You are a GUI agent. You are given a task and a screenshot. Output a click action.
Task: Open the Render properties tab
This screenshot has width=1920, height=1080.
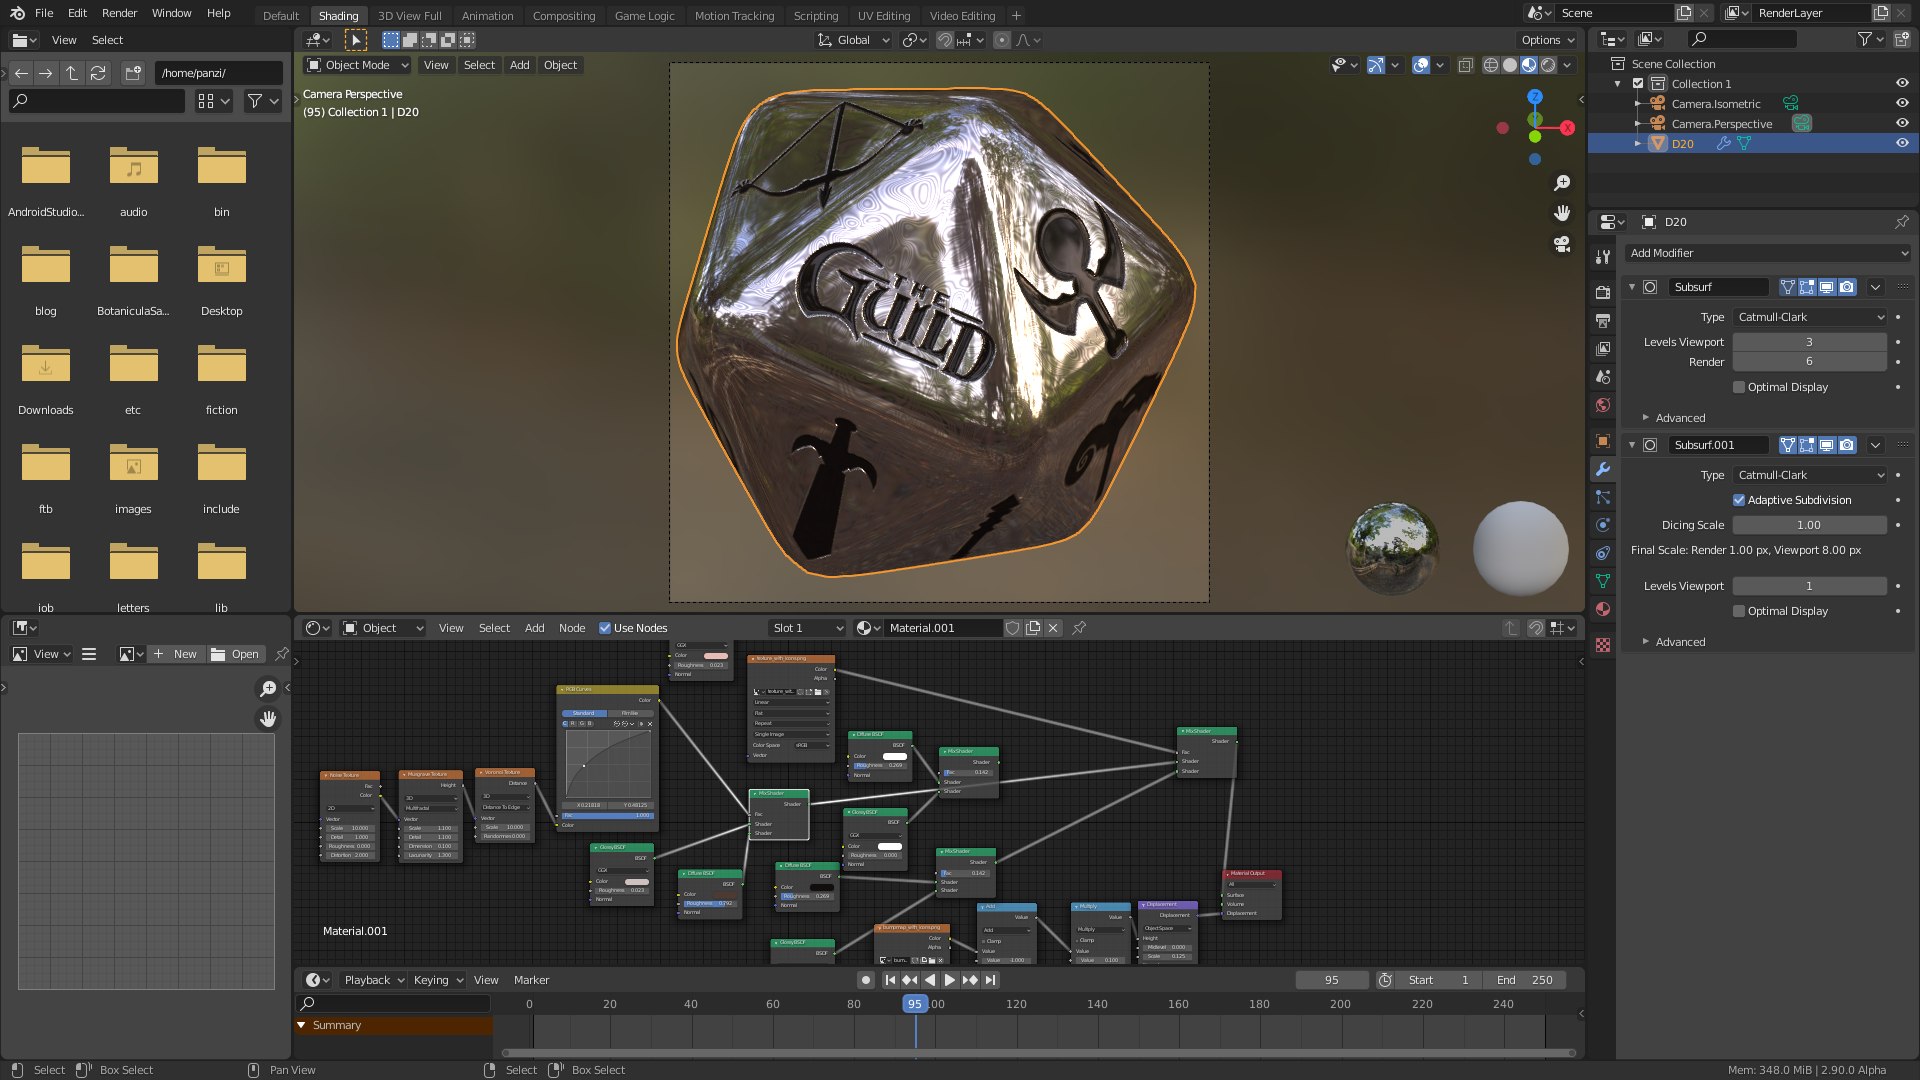pos(1603,292)
